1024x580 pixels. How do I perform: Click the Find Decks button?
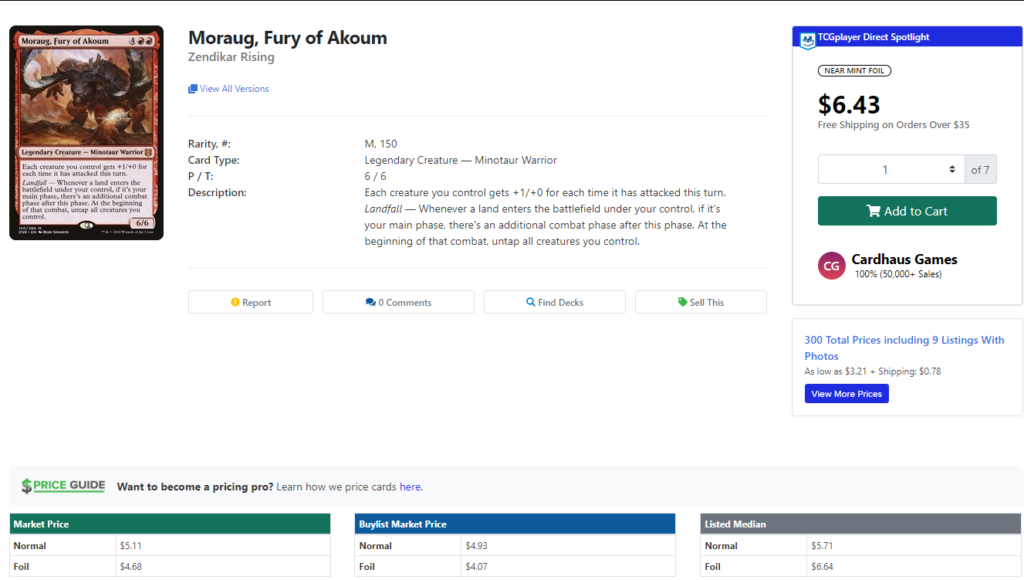554,302
